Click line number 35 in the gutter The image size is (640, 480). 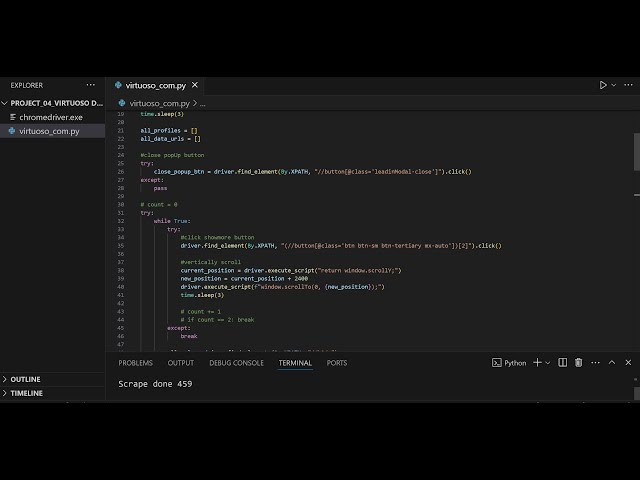(120, 246)
